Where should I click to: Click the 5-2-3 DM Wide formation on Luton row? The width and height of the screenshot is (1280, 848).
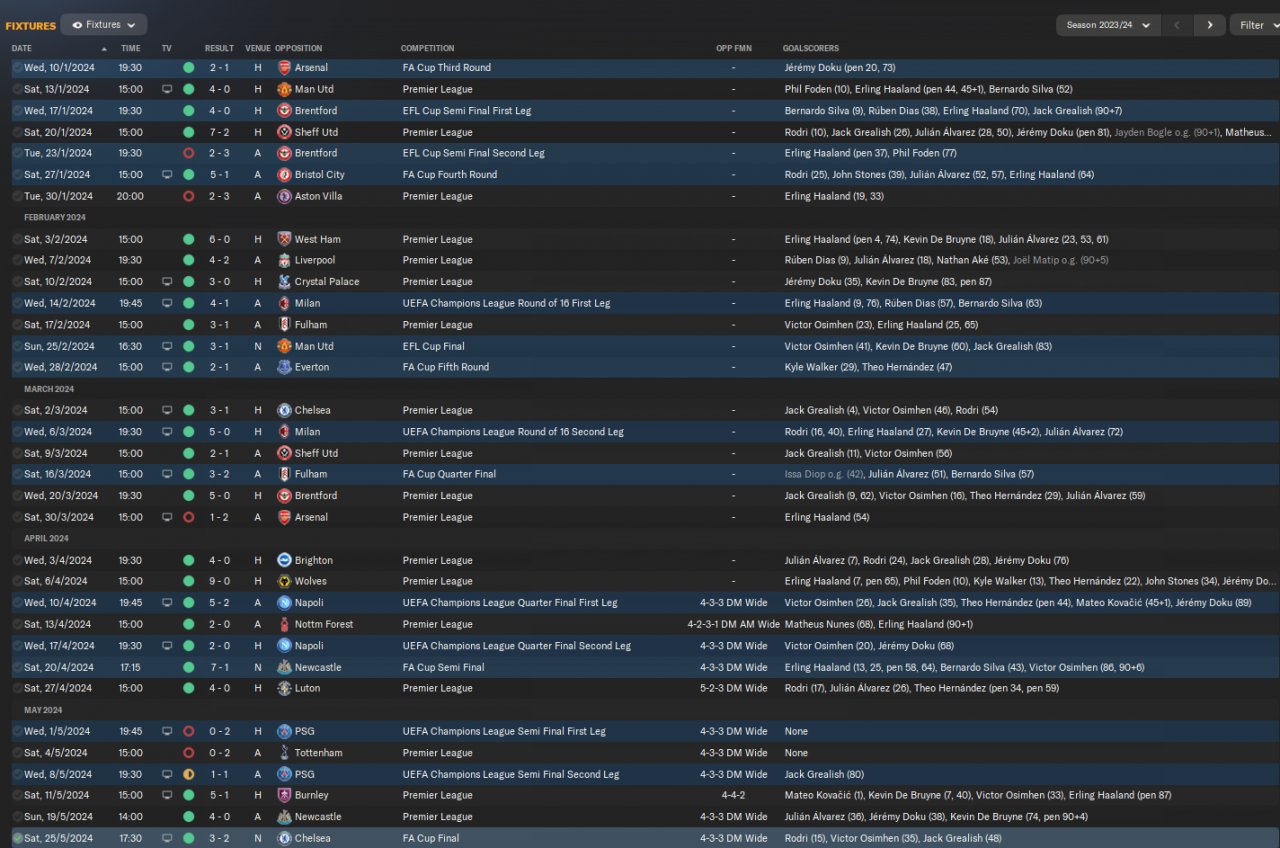[x=734, y=688]
